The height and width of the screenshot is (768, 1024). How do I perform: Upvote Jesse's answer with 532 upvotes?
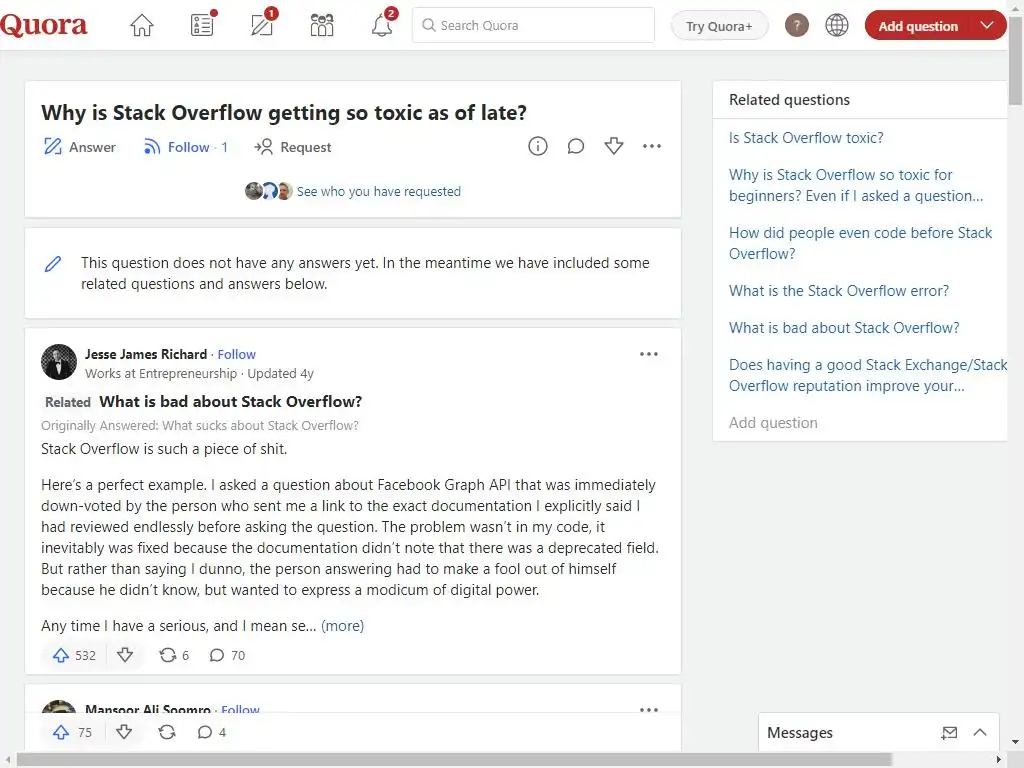74,655
